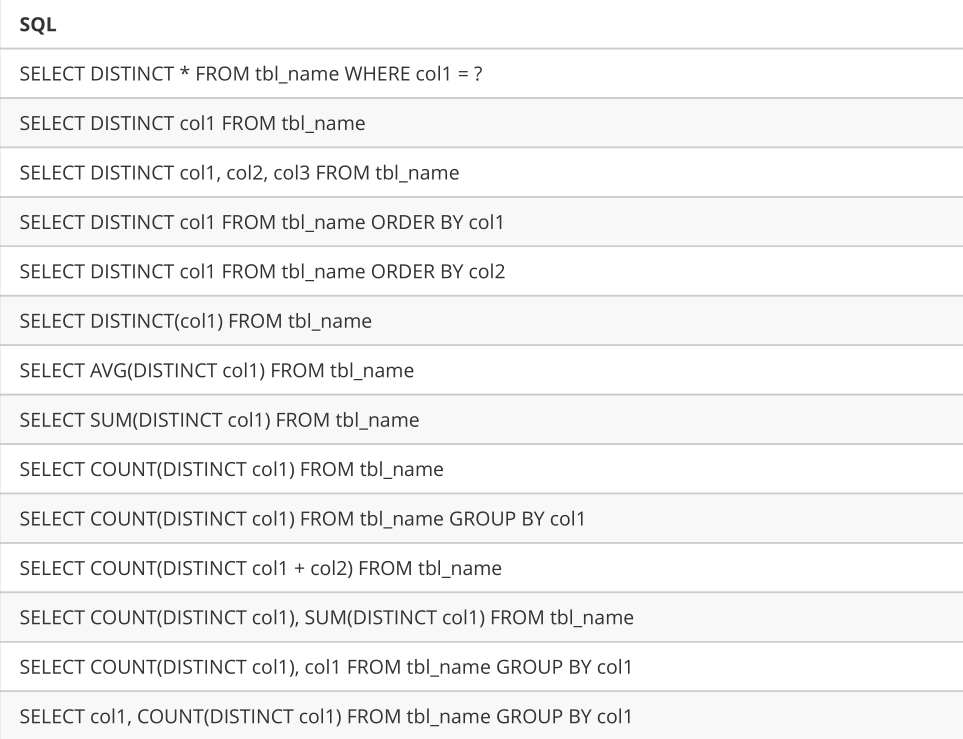Screen dimensions: 963x739
Task: Click the AVG(DISTINCT col1) query row
Action: (482, 370)
